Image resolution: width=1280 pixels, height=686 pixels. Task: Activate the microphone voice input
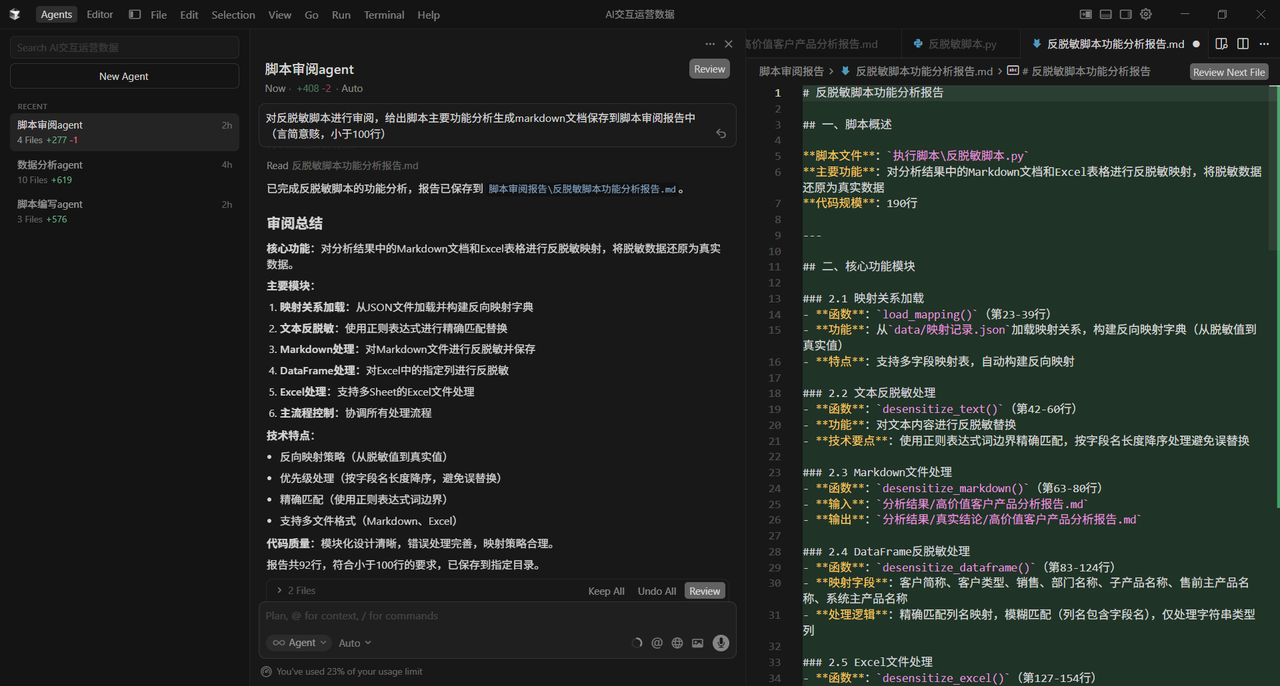pos(721,642)
